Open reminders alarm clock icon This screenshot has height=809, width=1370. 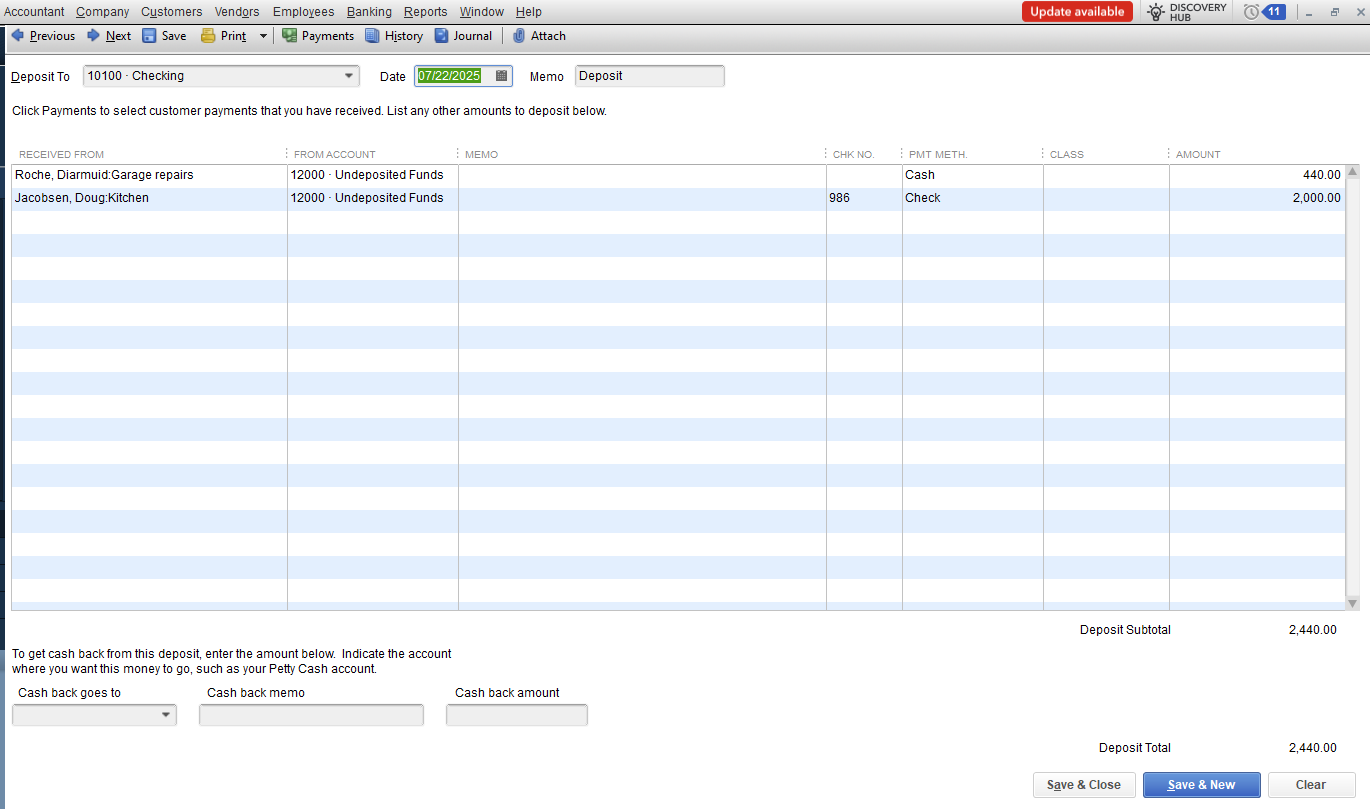[1251, 12]
